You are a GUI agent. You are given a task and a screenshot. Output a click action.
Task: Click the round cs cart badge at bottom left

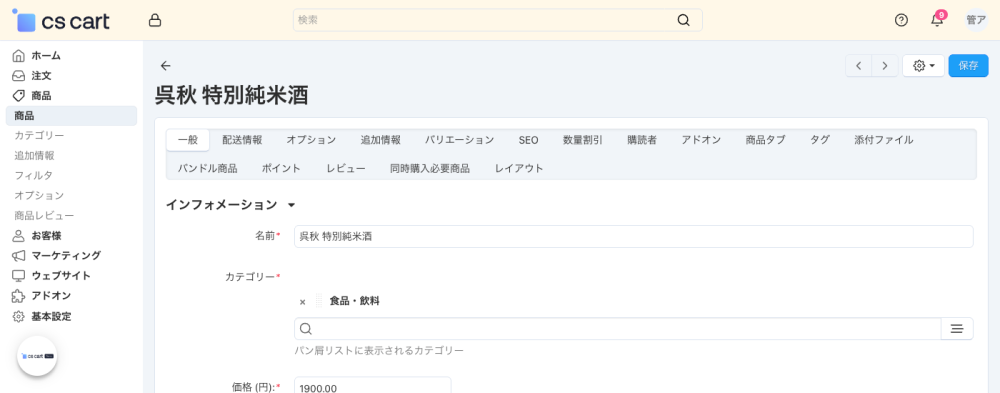(x=37, y=356)
